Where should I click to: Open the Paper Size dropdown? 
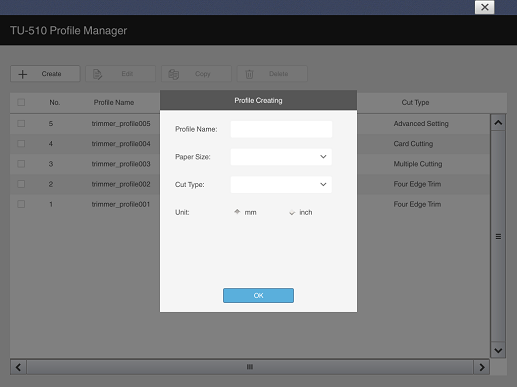(x=281, y=157)
